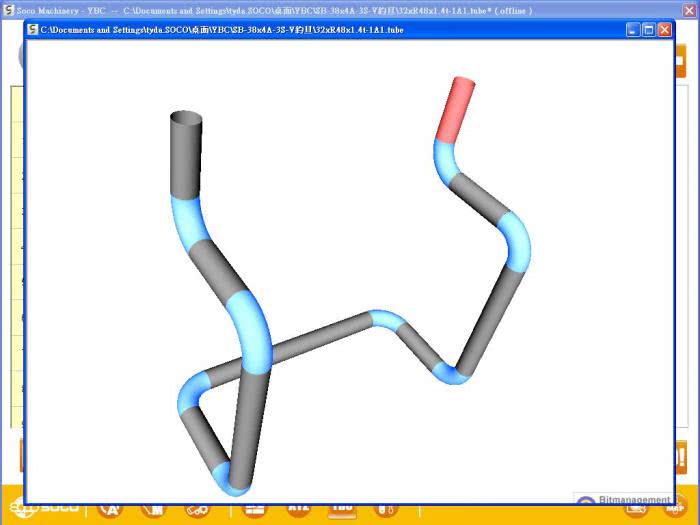The image size is (700, 525).
Task: Click the Bitmanagement logo in the viewer
Action: [623, 500]
